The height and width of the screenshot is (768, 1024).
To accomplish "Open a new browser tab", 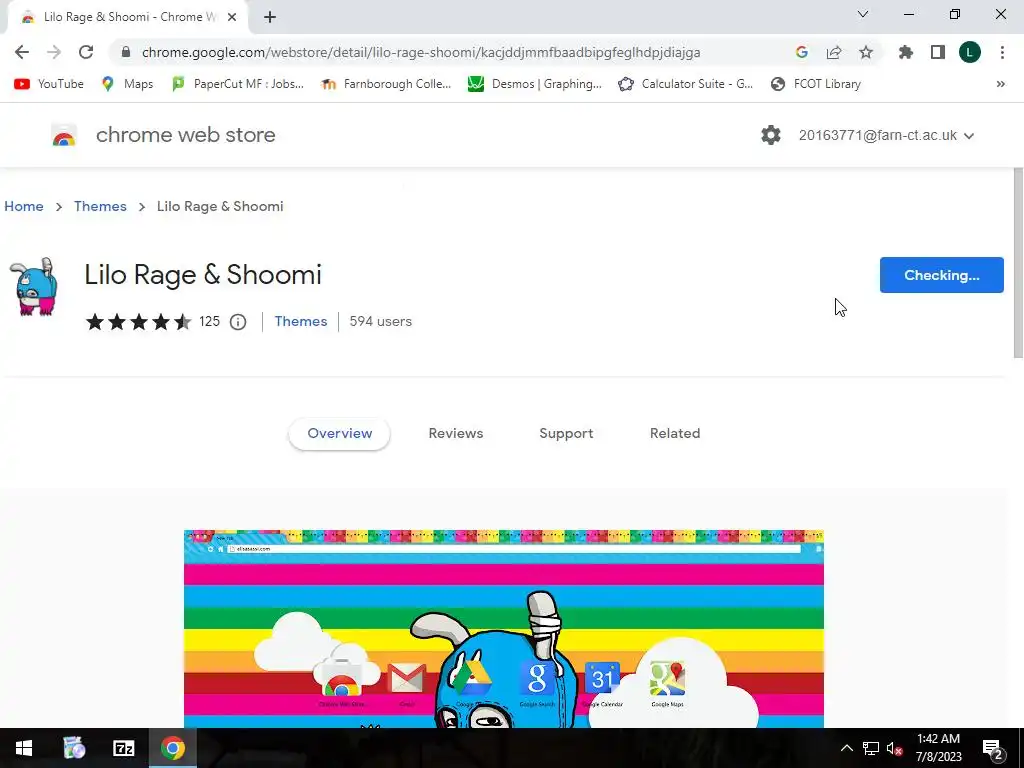I will pyautogui.click(x=270, y=18).
